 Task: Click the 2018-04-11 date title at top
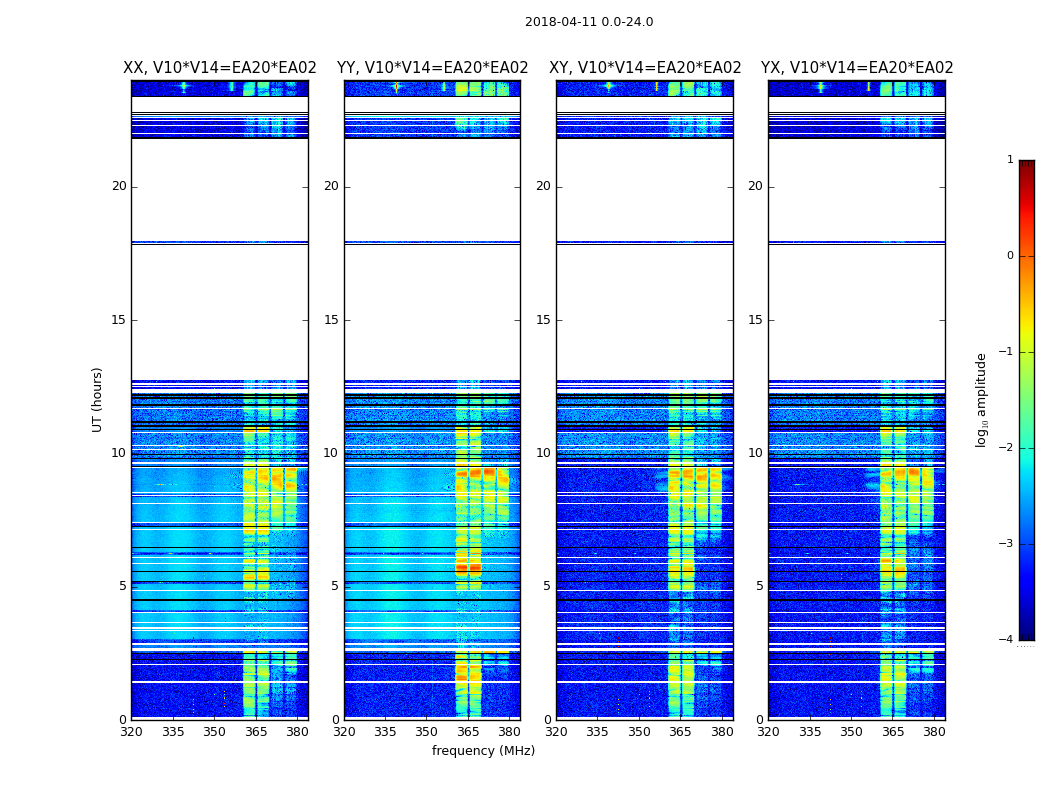[588, 22]
